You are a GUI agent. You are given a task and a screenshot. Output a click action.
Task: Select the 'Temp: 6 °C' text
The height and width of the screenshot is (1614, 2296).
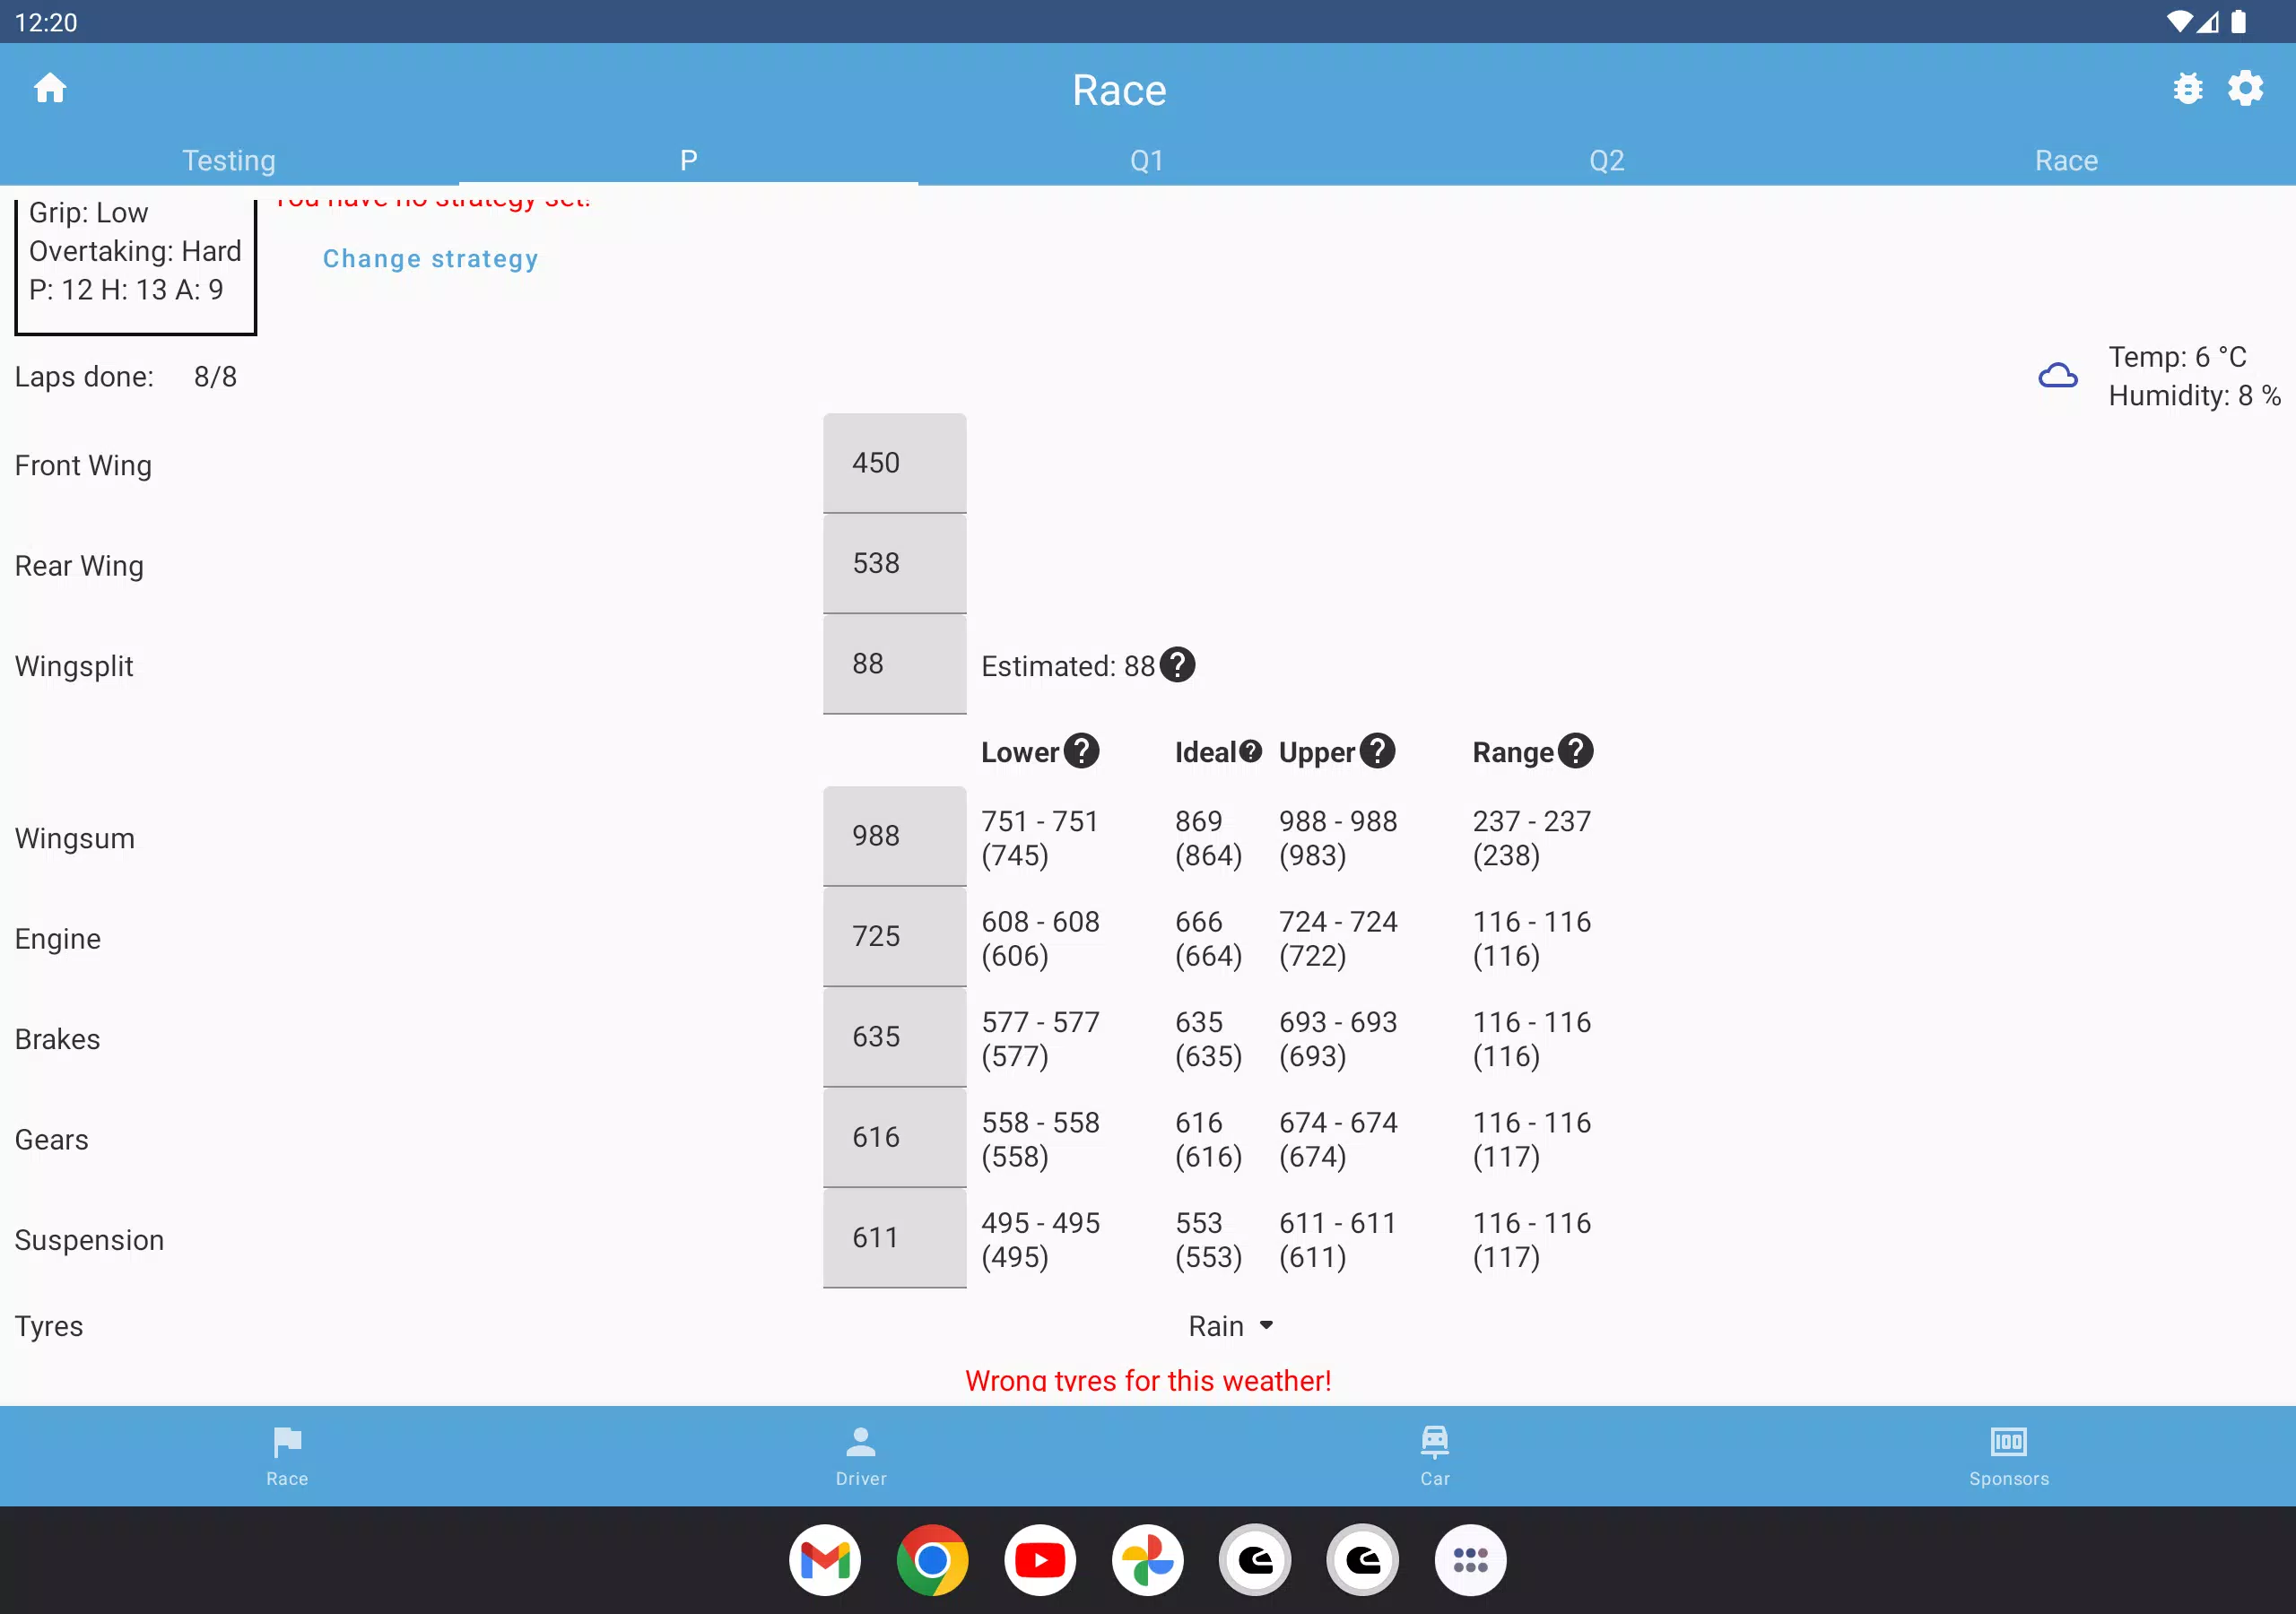[2177, 357]
